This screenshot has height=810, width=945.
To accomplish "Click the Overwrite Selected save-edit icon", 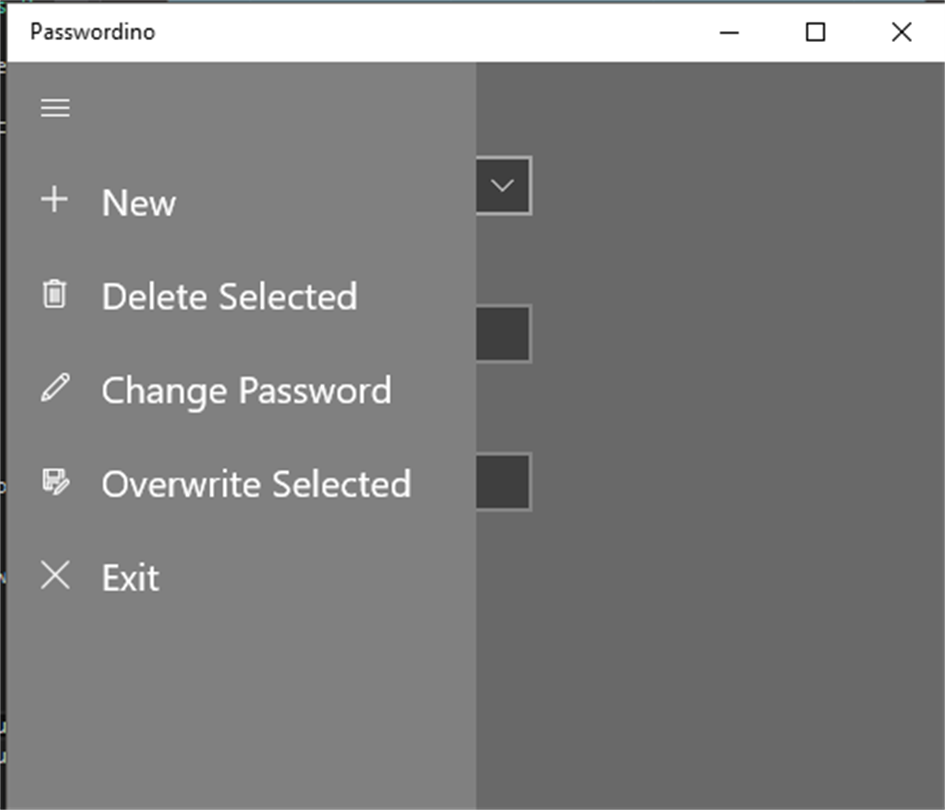I will pos(54,482).
